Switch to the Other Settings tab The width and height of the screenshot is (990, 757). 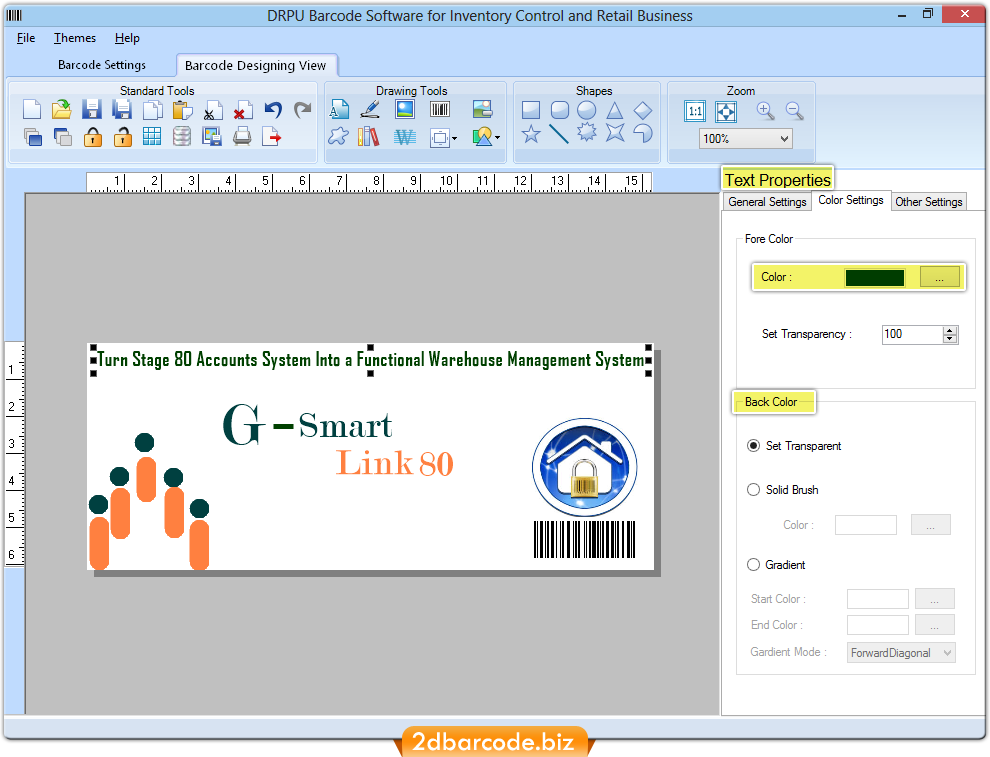pos(928,201)
